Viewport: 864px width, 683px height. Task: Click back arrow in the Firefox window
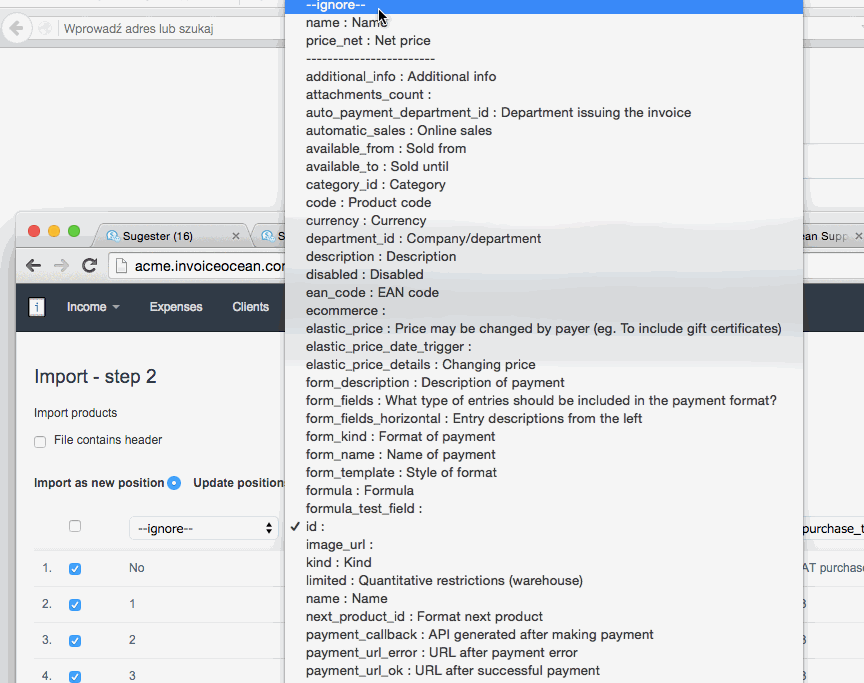[17, 28]
